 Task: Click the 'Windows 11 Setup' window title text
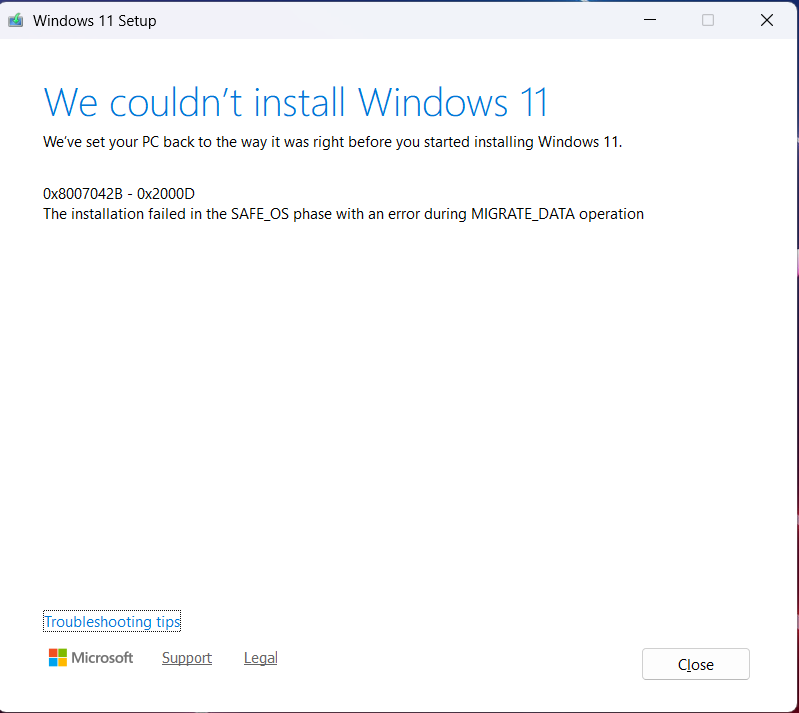[95, 21]
